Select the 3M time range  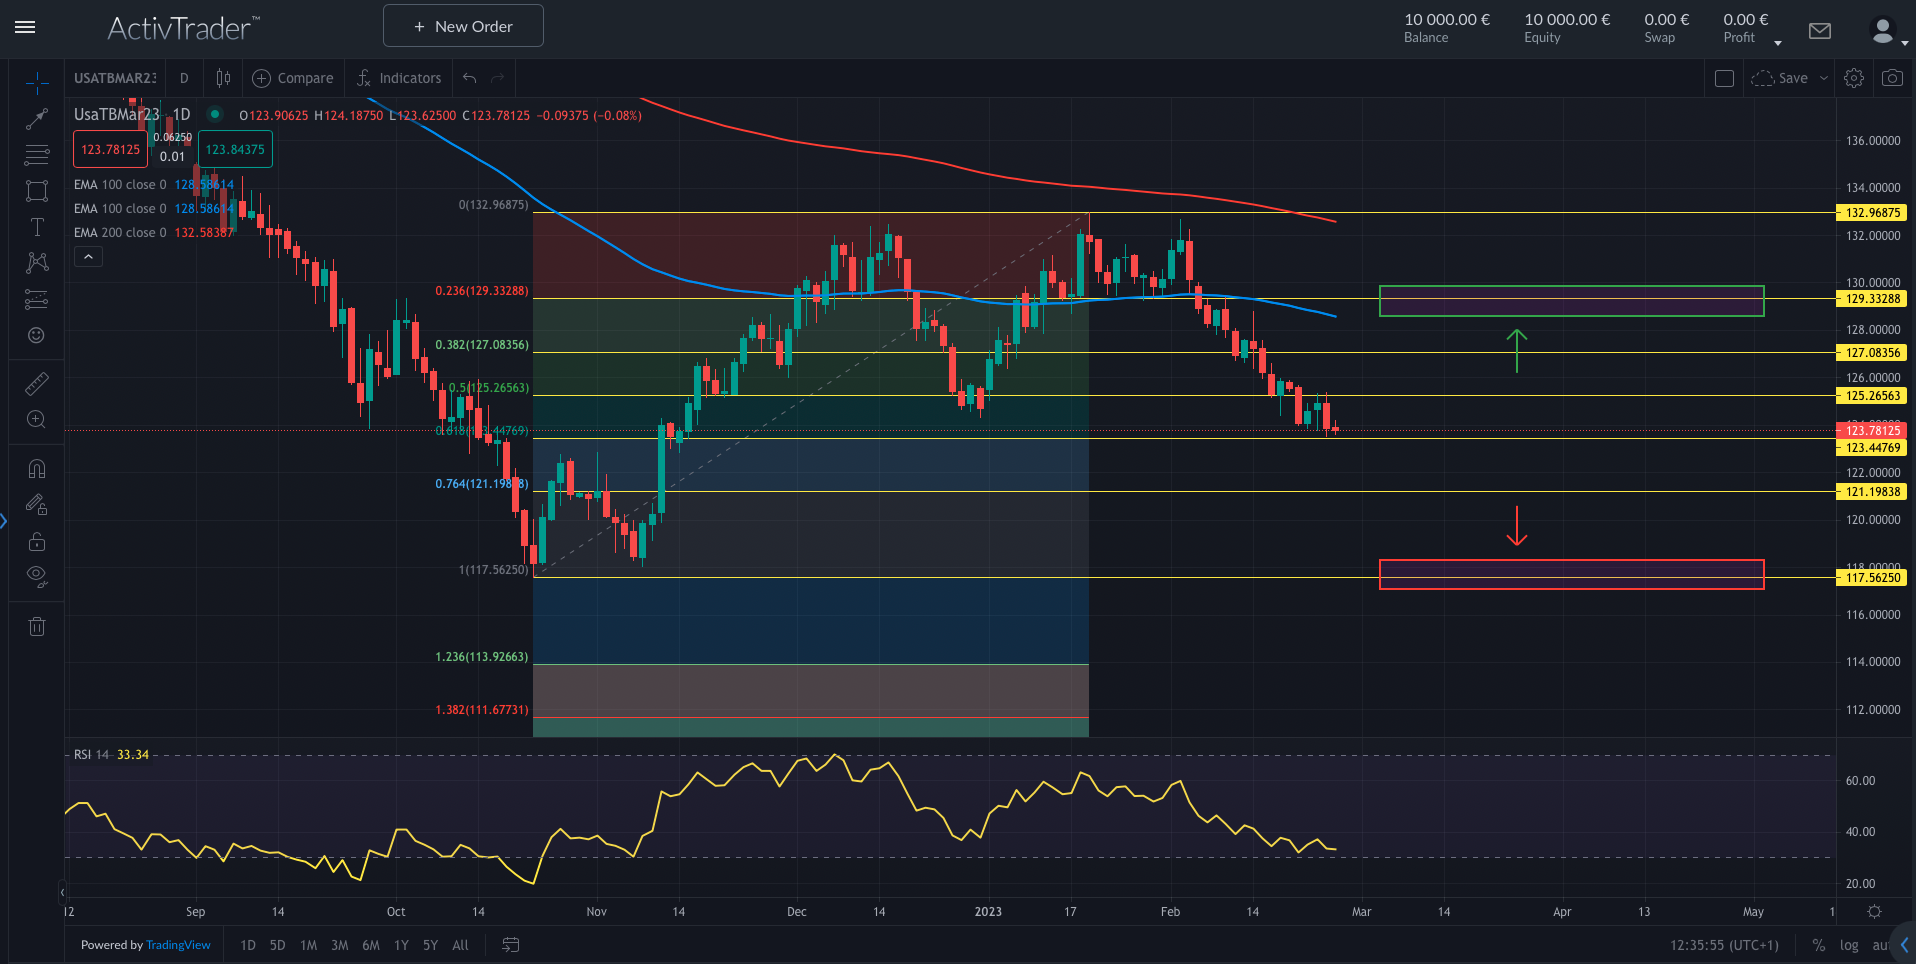[x=340, y=945]
